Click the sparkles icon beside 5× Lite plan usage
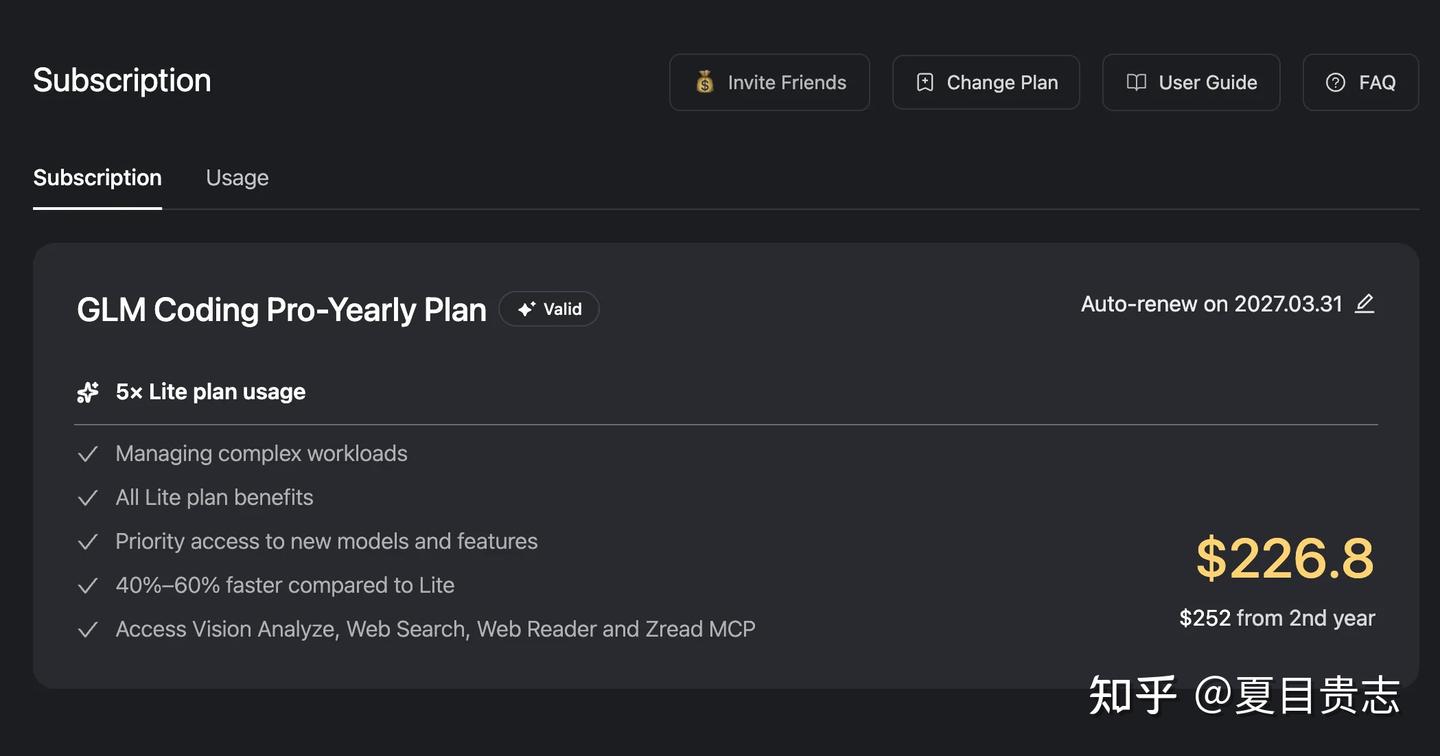The width and height of the screenshot is (1440, 756). click(88, 392)
